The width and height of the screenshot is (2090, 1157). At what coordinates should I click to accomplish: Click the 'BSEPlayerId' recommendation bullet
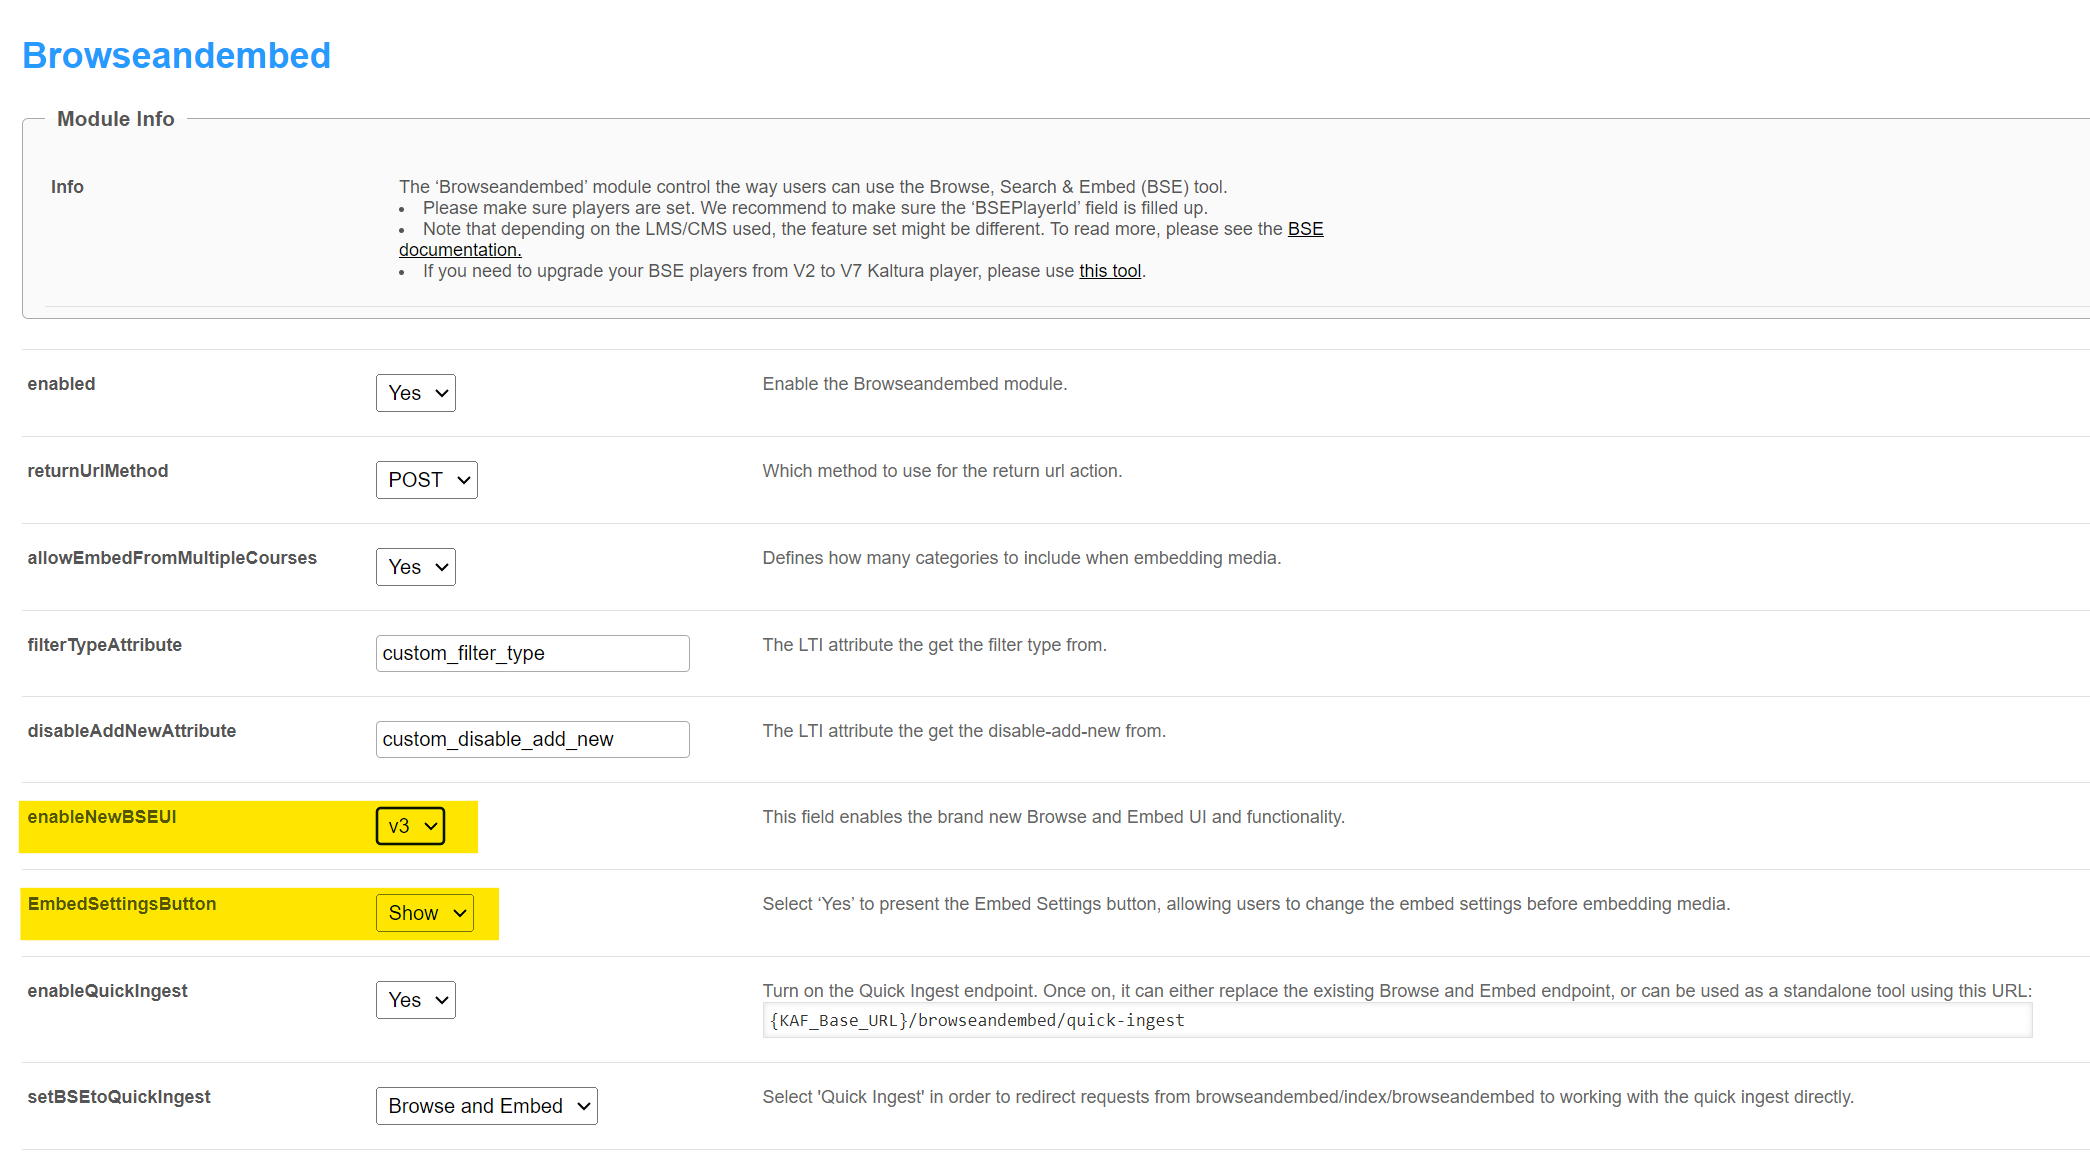pyautogui.click(x=815, y=208)
